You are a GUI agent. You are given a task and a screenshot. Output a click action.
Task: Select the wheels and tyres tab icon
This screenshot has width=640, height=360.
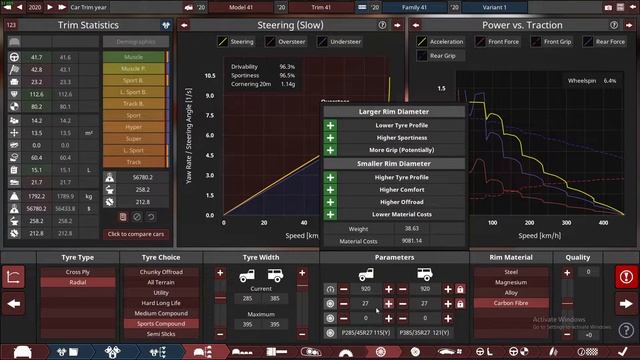coord(380,351)
